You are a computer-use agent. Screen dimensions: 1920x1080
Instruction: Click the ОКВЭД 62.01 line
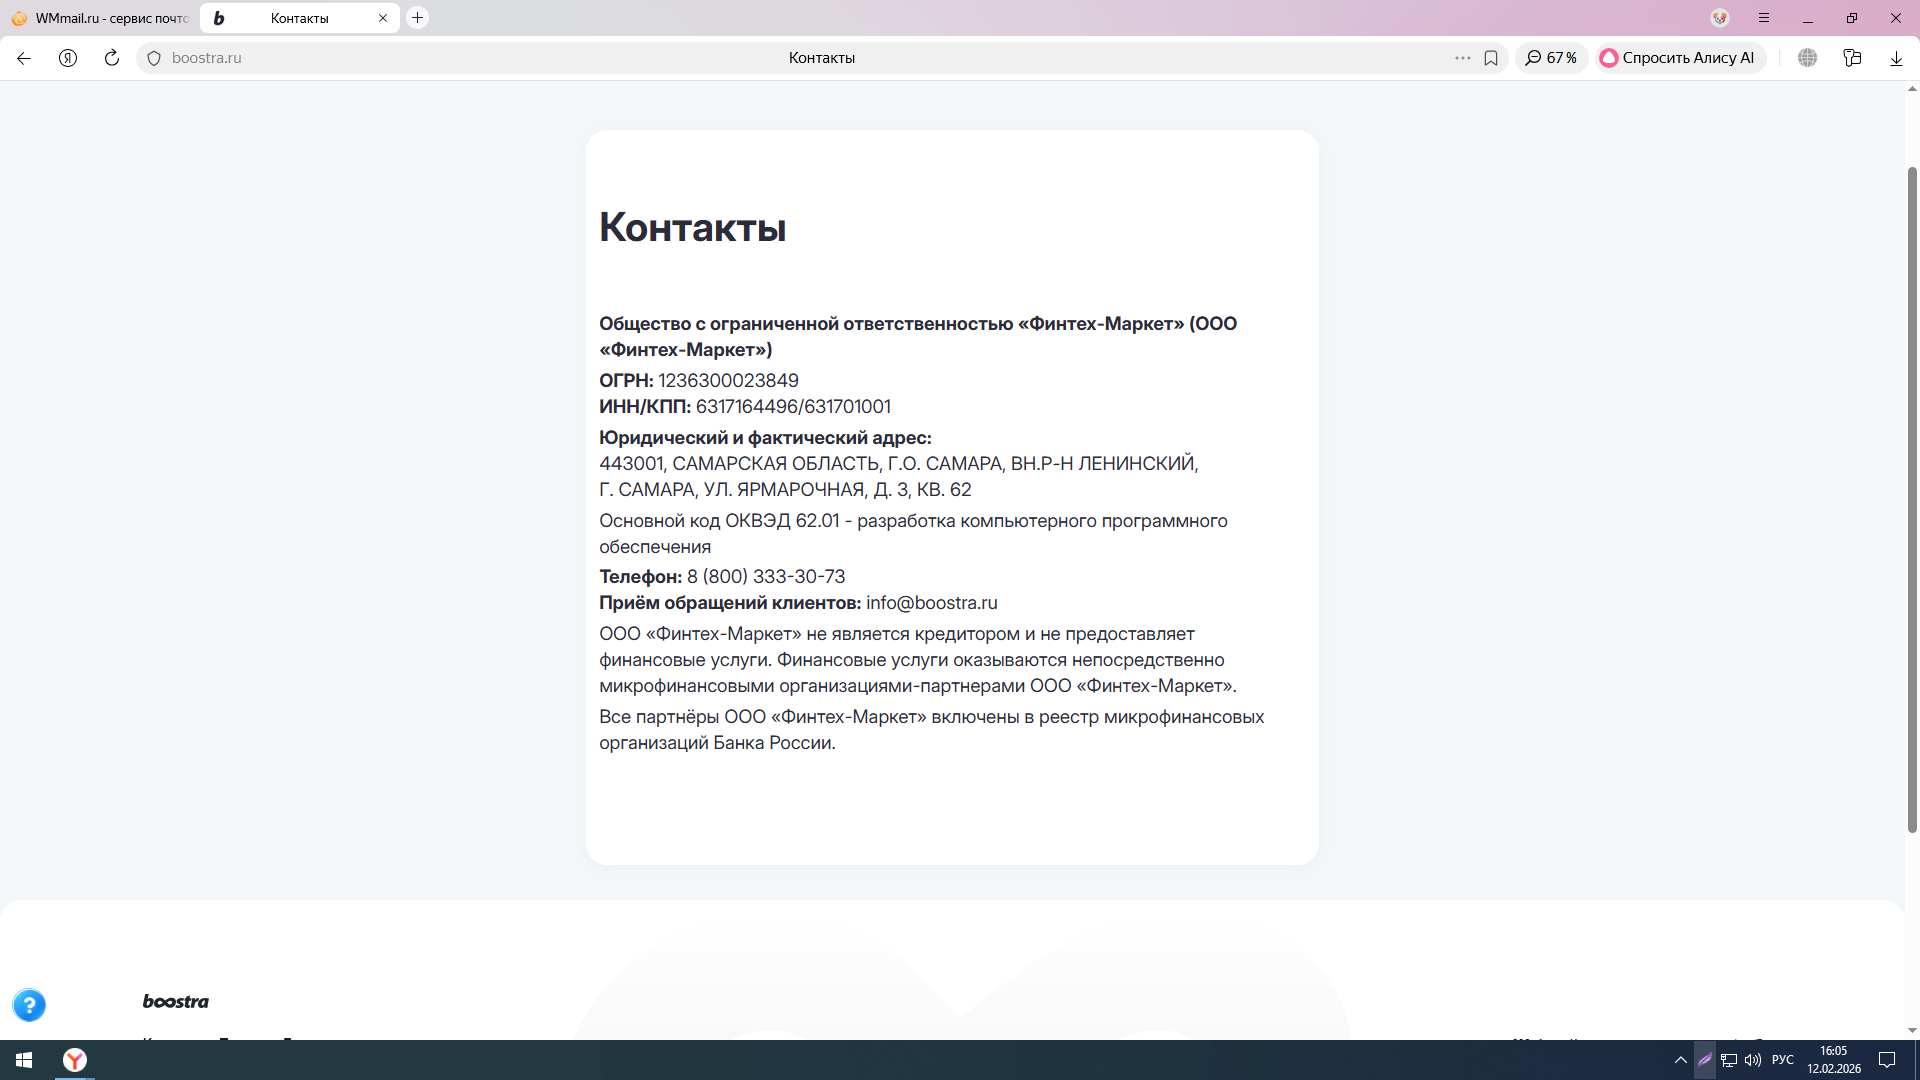(x=913, y=534)
